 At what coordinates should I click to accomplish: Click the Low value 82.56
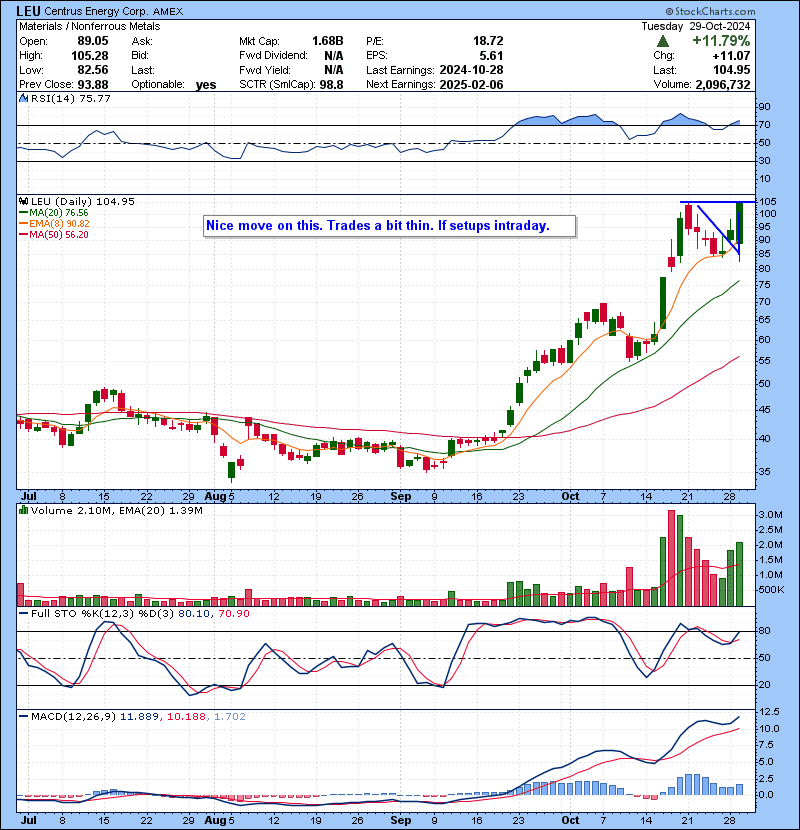coord(93,70)
